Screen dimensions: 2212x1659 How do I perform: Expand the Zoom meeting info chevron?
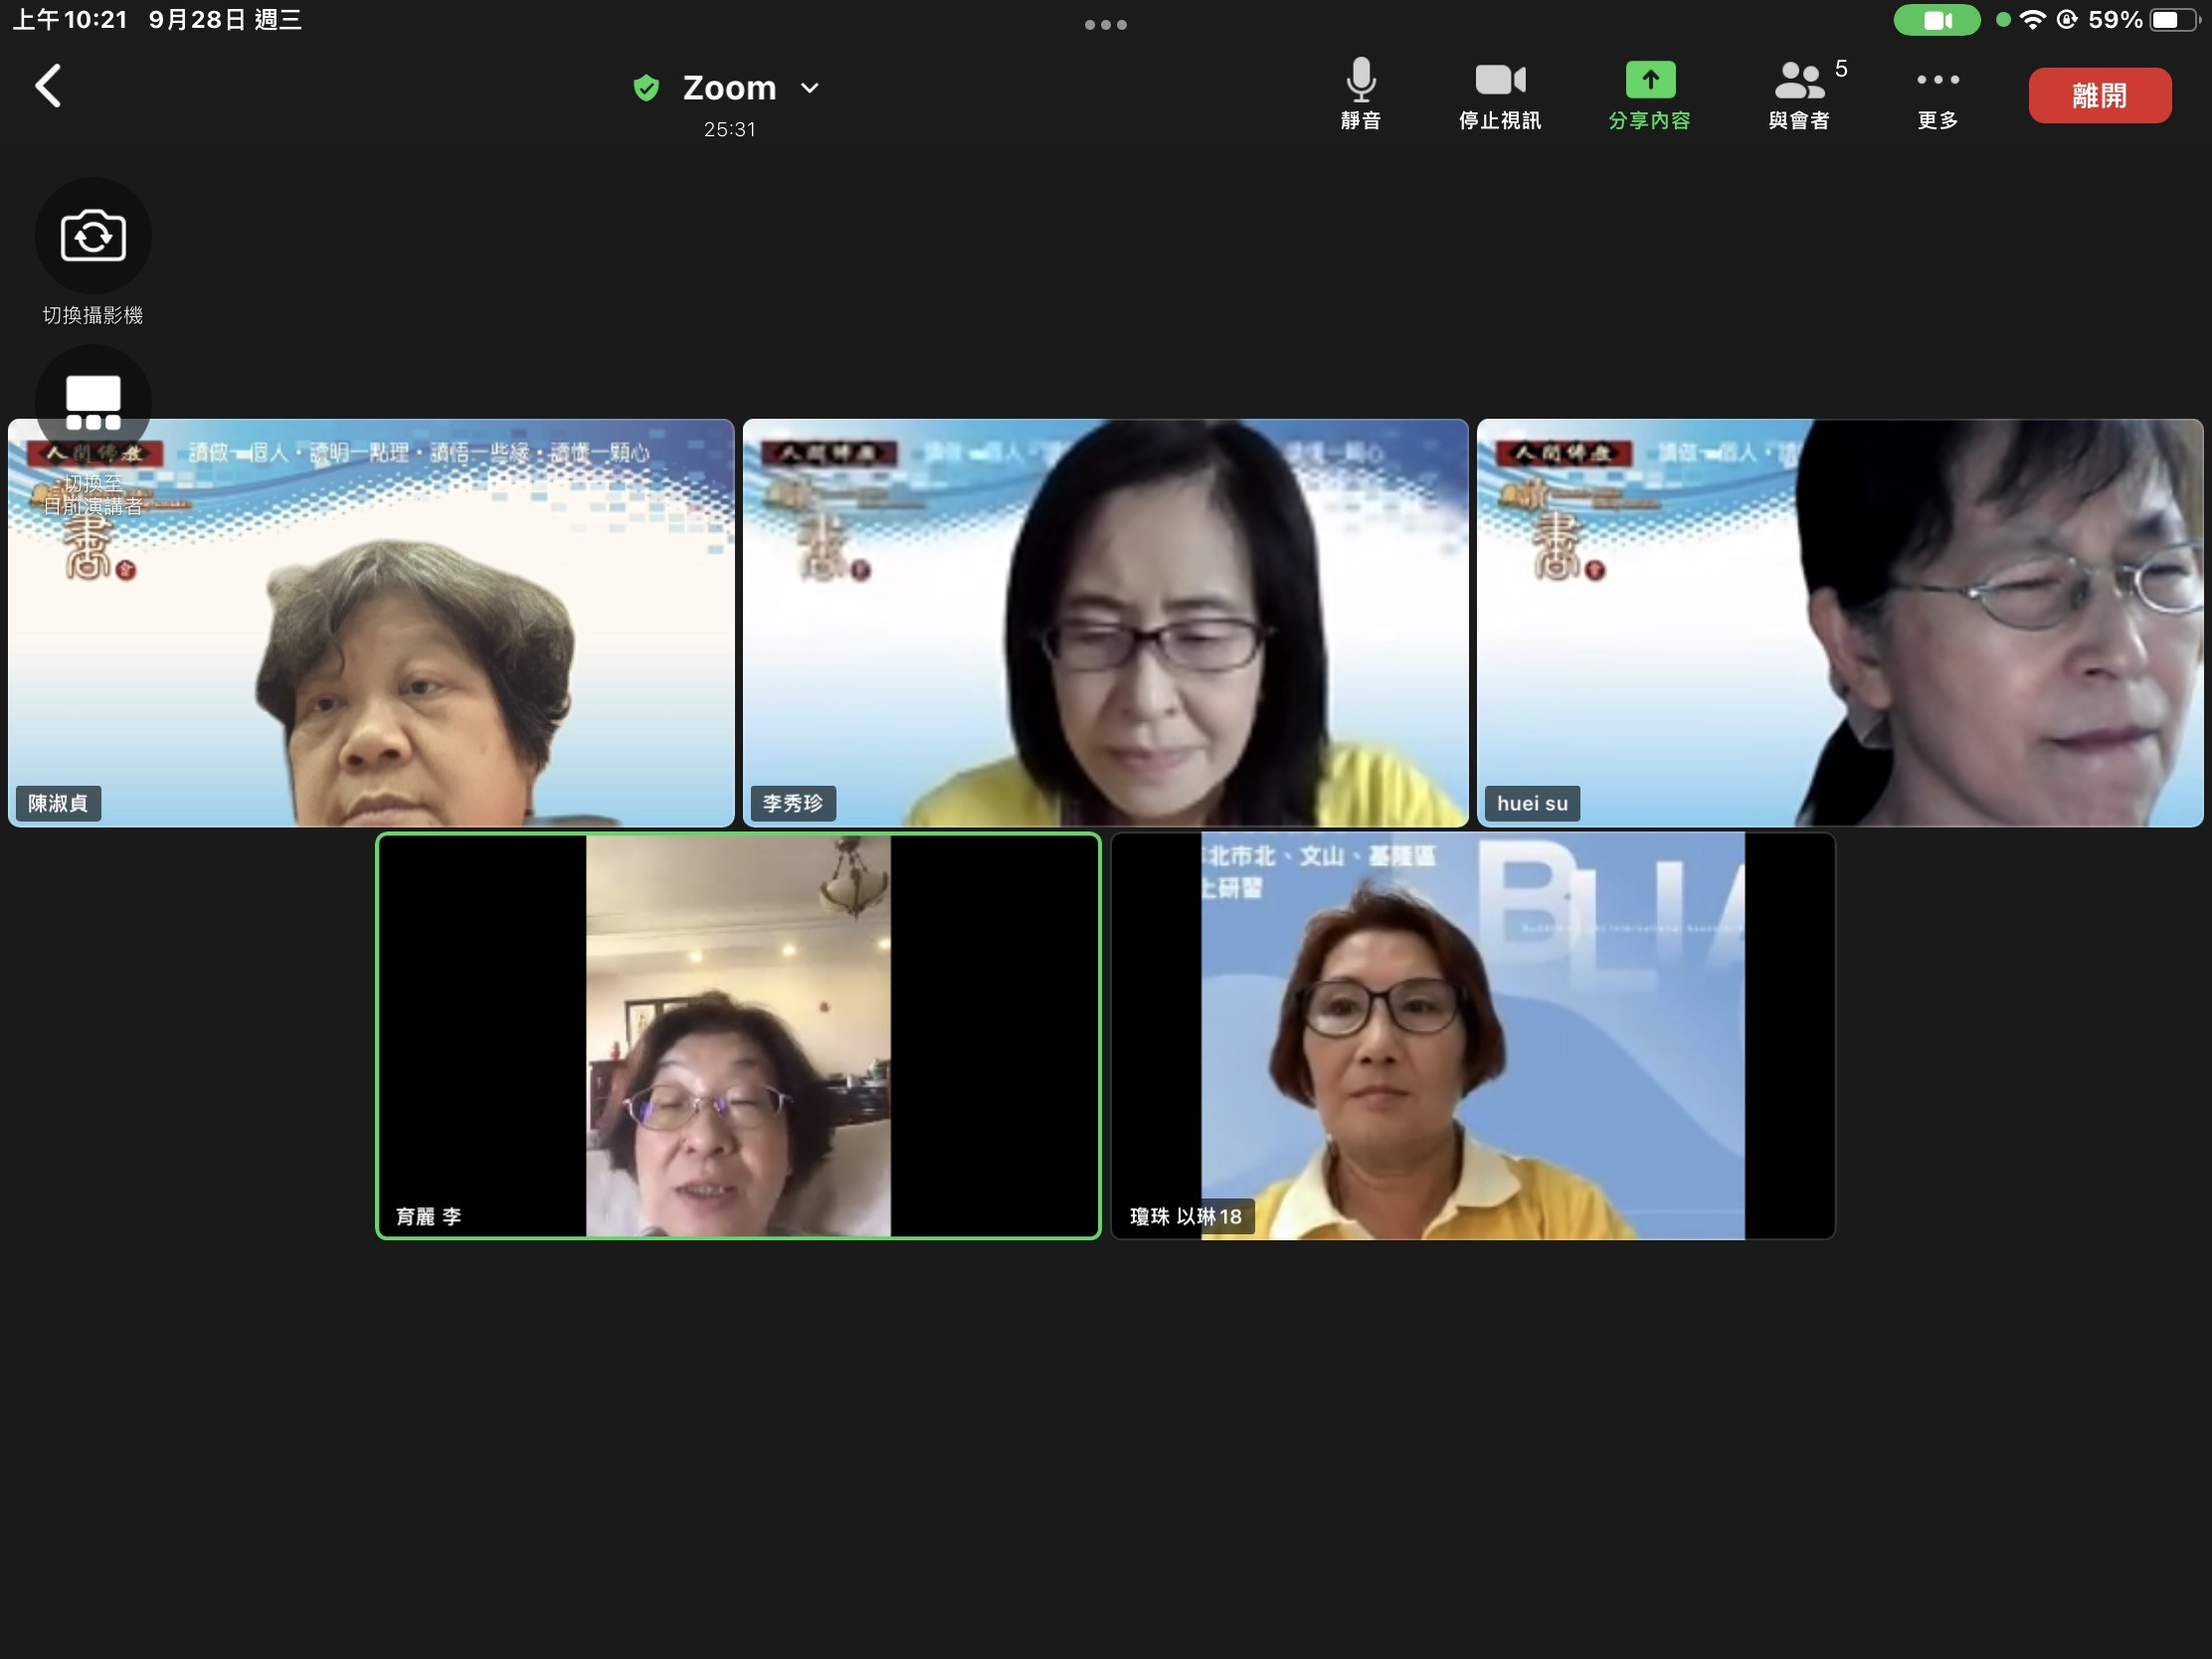click(x=810, y=88)
